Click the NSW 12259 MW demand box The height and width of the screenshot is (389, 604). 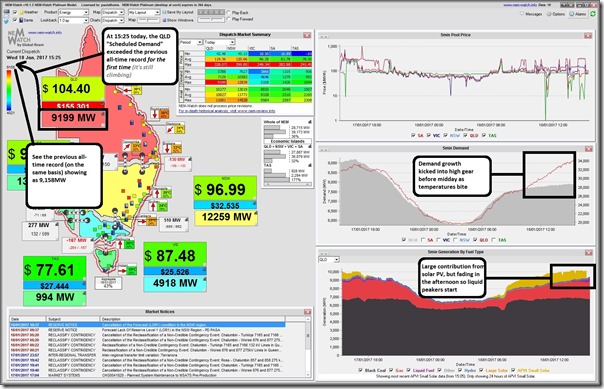coord(226,218)
